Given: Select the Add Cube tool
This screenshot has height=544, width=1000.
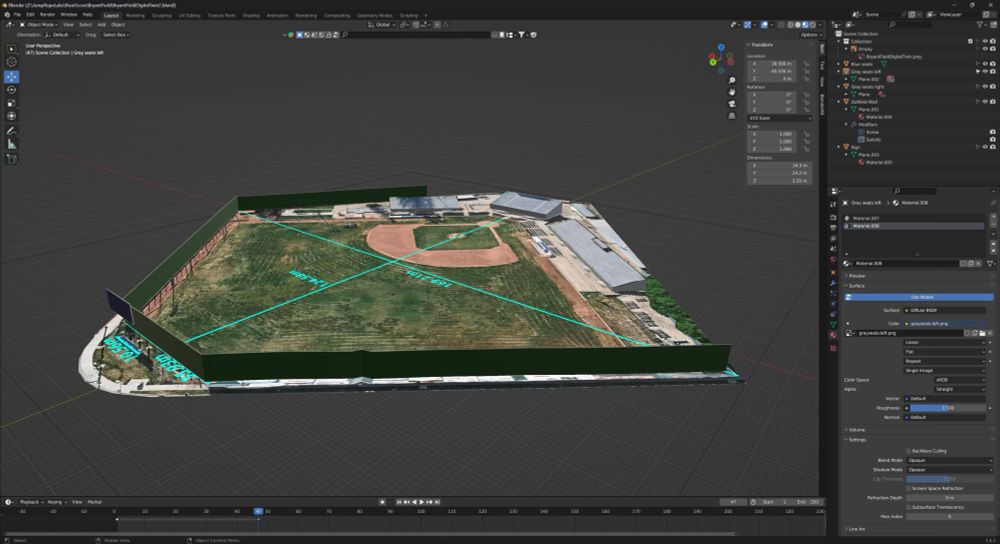Looking at the screenshot, I should point(11,159).
